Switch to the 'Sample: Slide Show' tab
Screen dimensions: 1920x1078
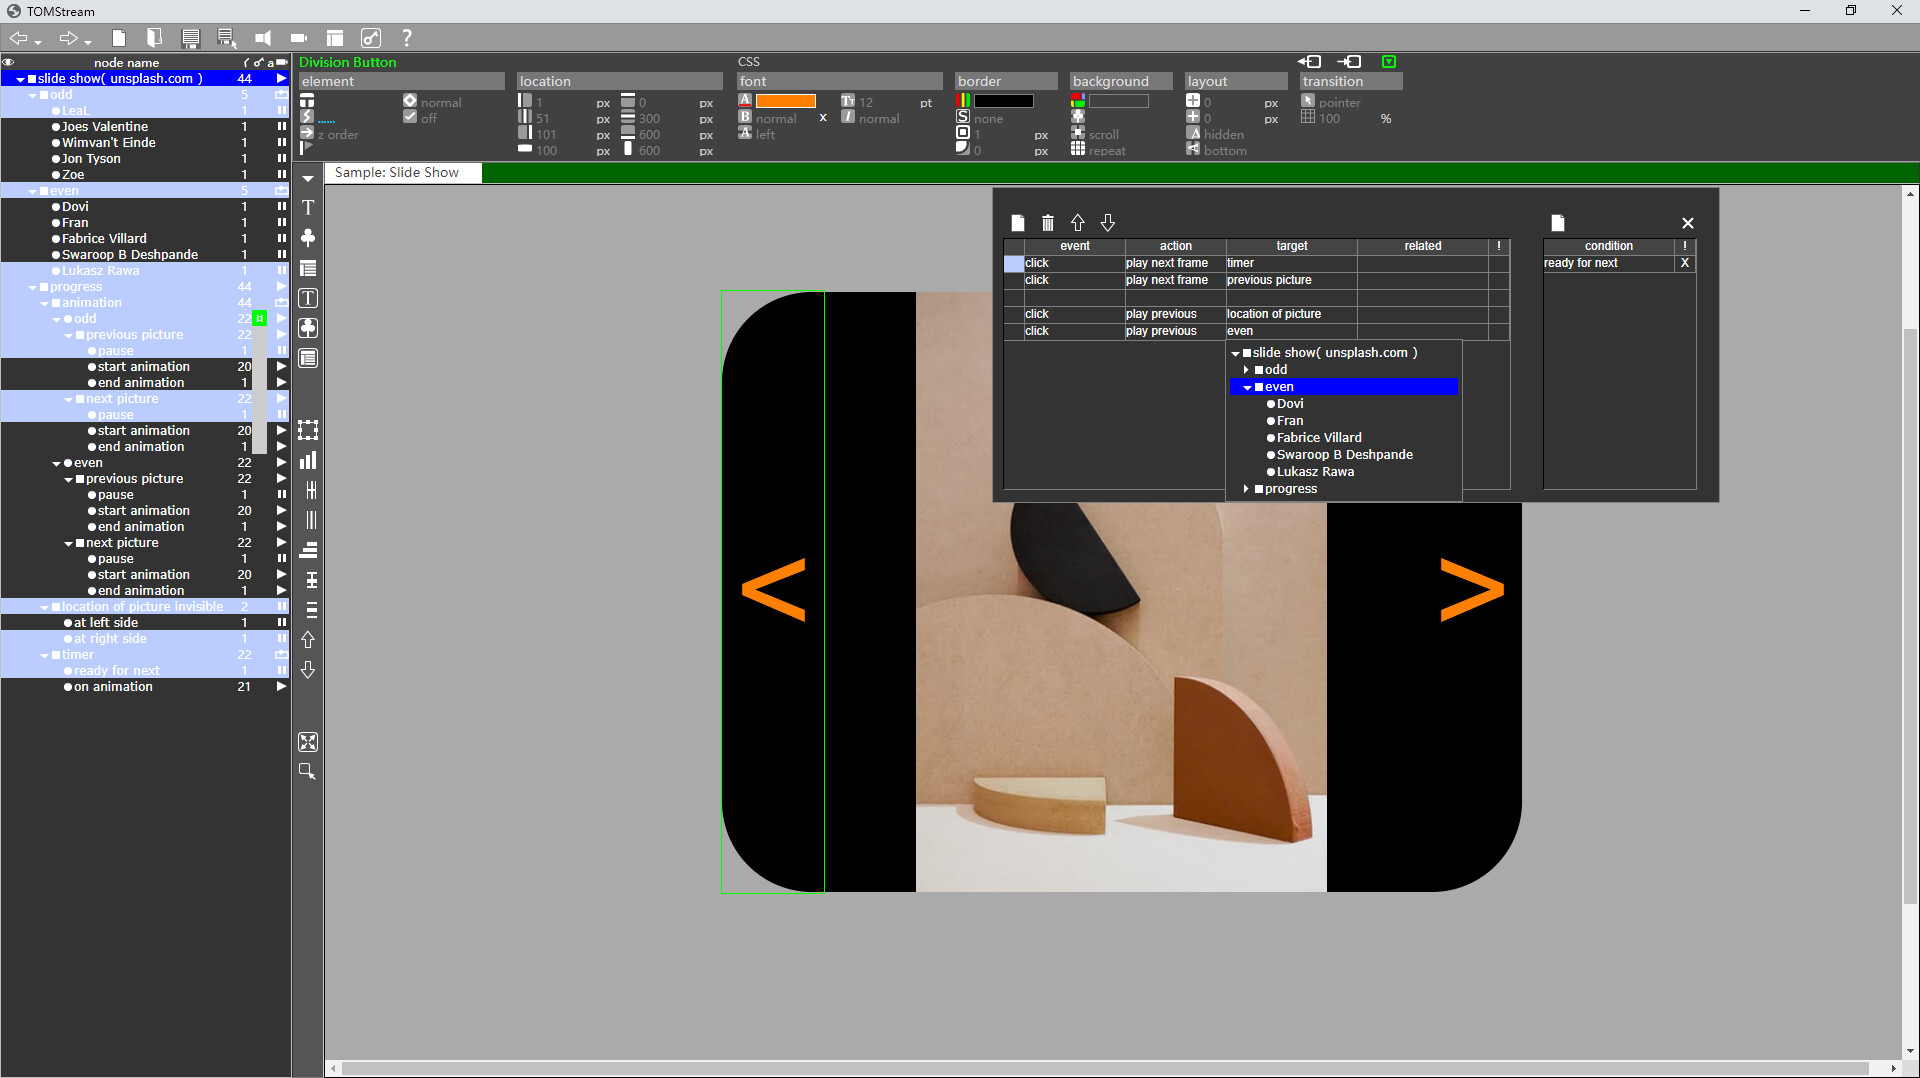coord(402,172)
